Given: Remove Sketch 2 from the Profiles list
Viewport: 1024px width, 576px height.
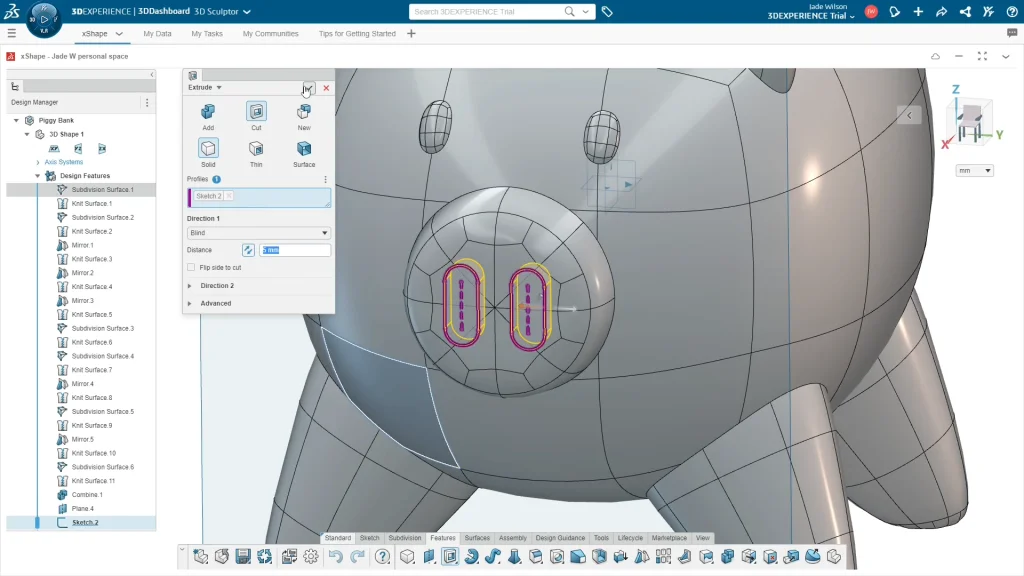Looking at the screenshot, I should pyautogui.click(x=228, y=196).
